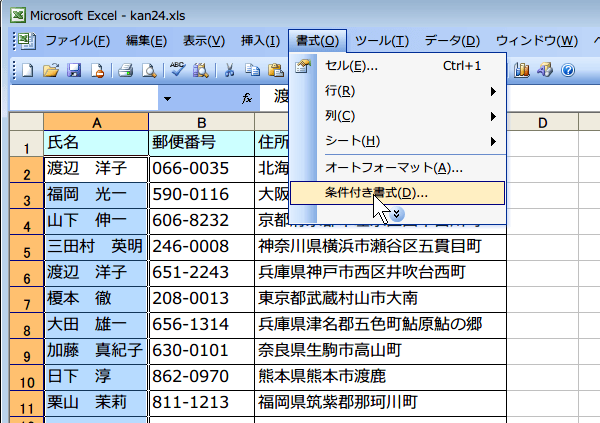Select column B header

(199, 122)
